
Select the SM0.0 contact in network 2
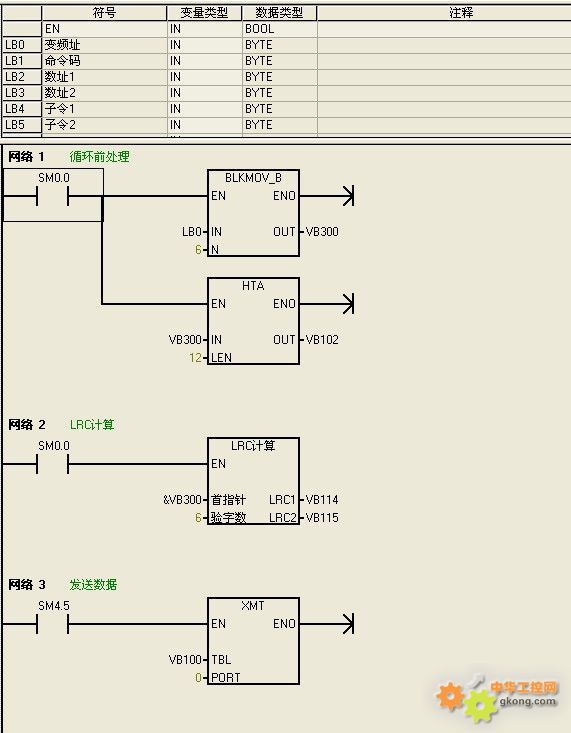coord(53,463)
